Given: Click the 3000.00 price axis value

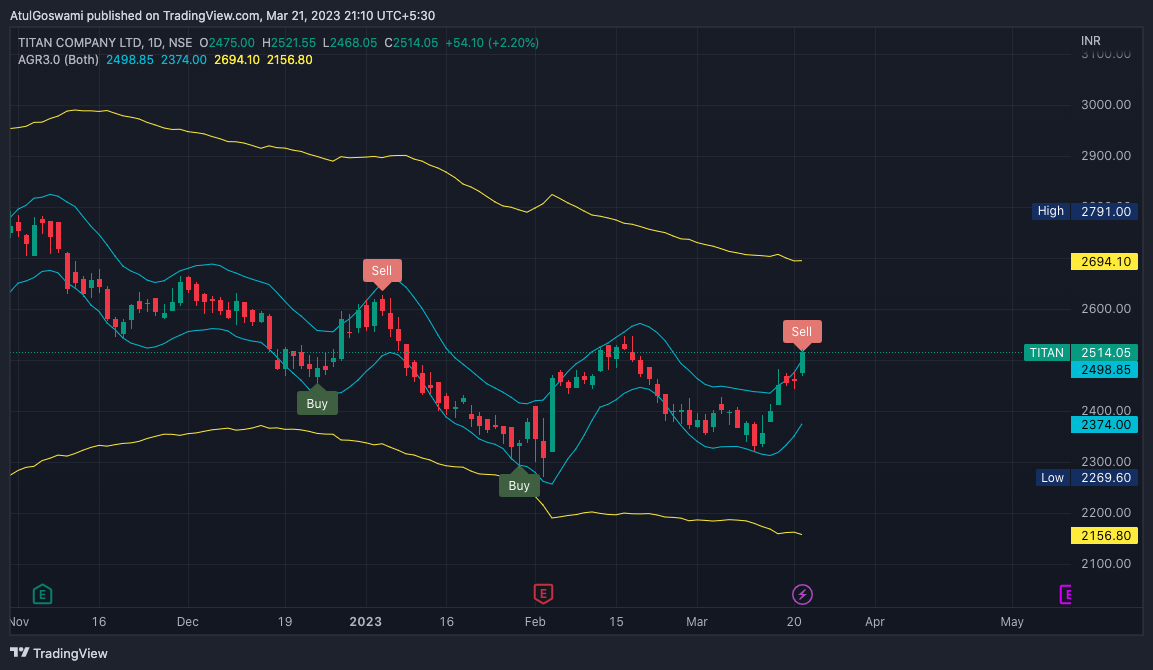Looking at the screenshot, I should click(x=1106, y=104).
